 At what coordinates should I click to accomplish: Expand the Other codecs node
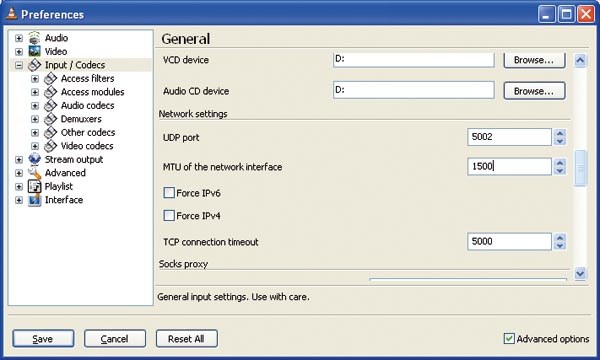35,133
